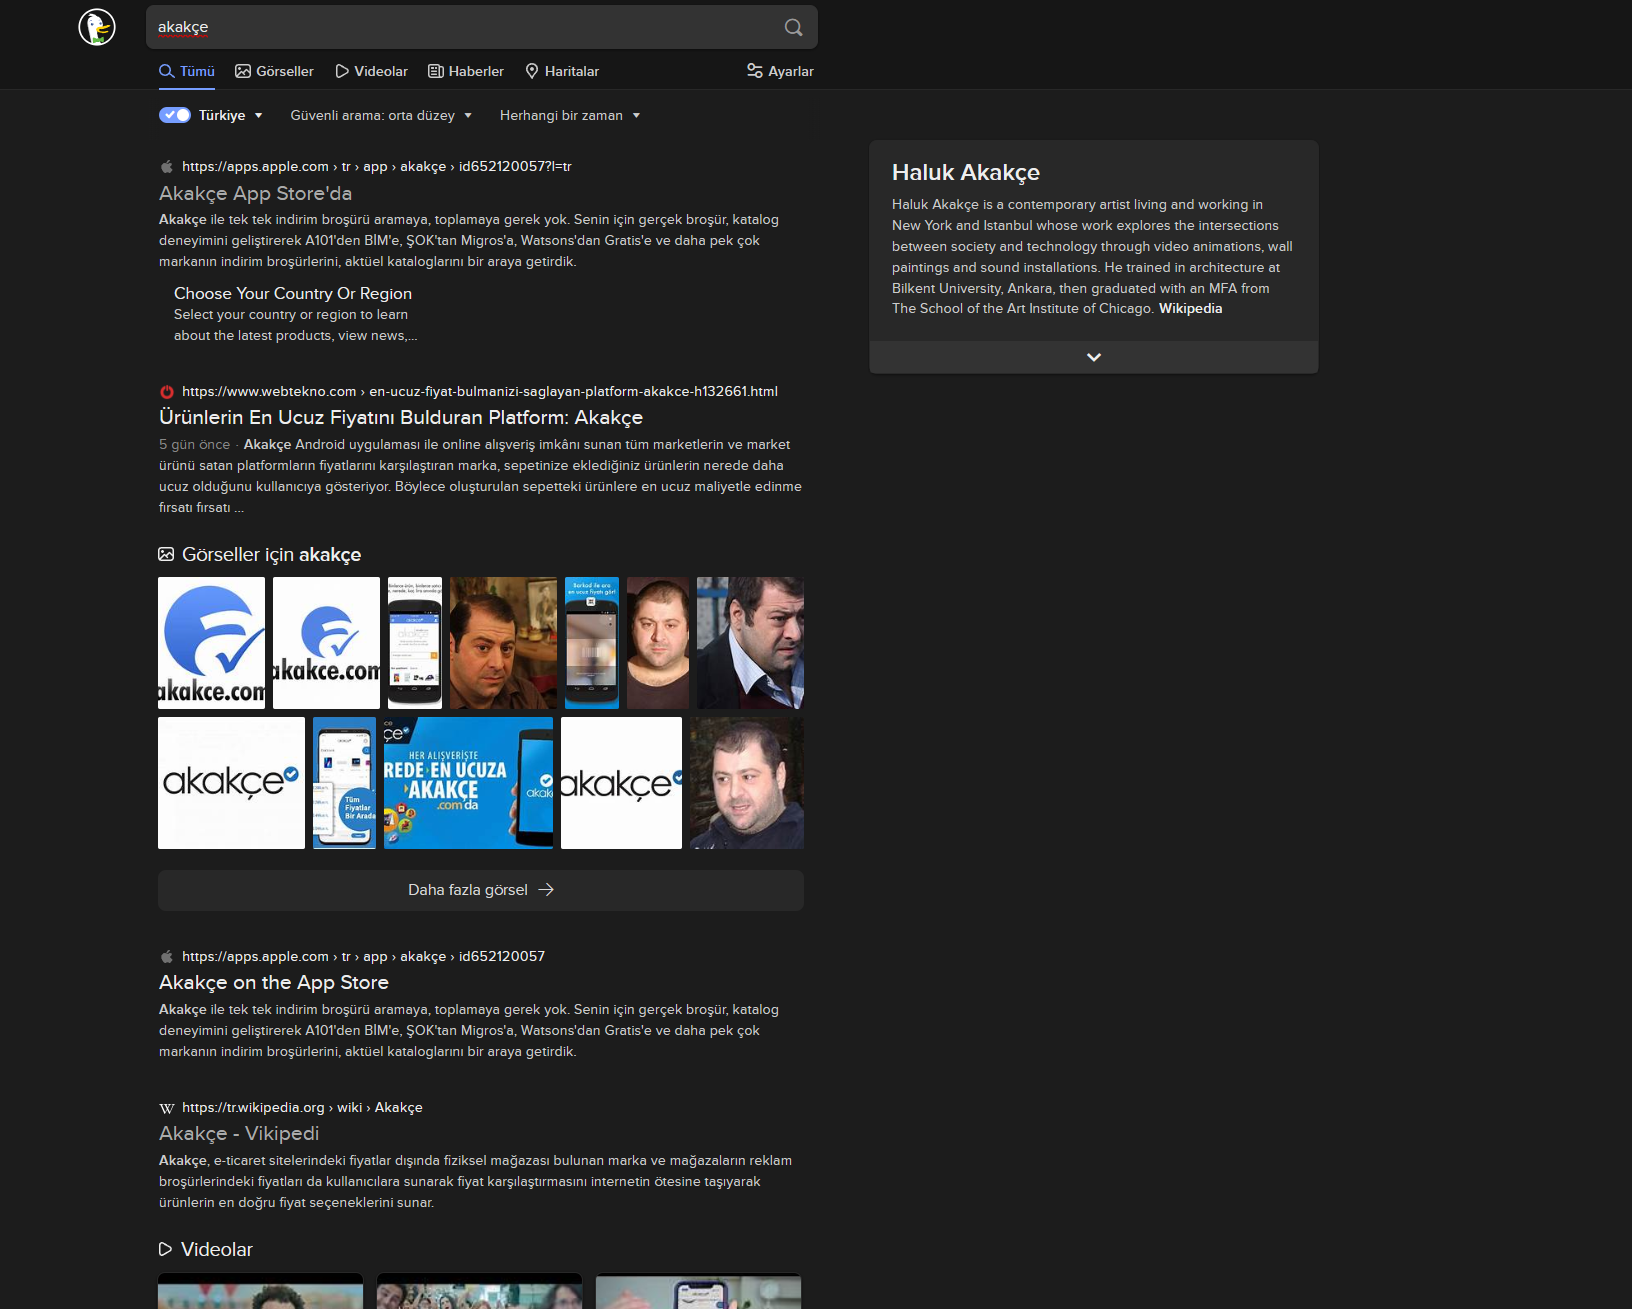
Task: Select the Tümü tab
Action: tap(187, 71)
